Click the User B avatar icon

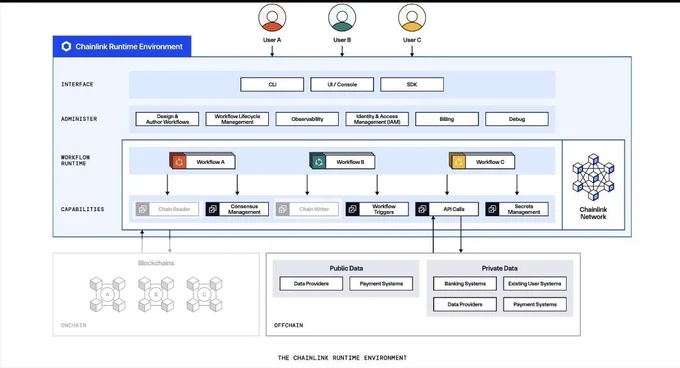[342, 17]
